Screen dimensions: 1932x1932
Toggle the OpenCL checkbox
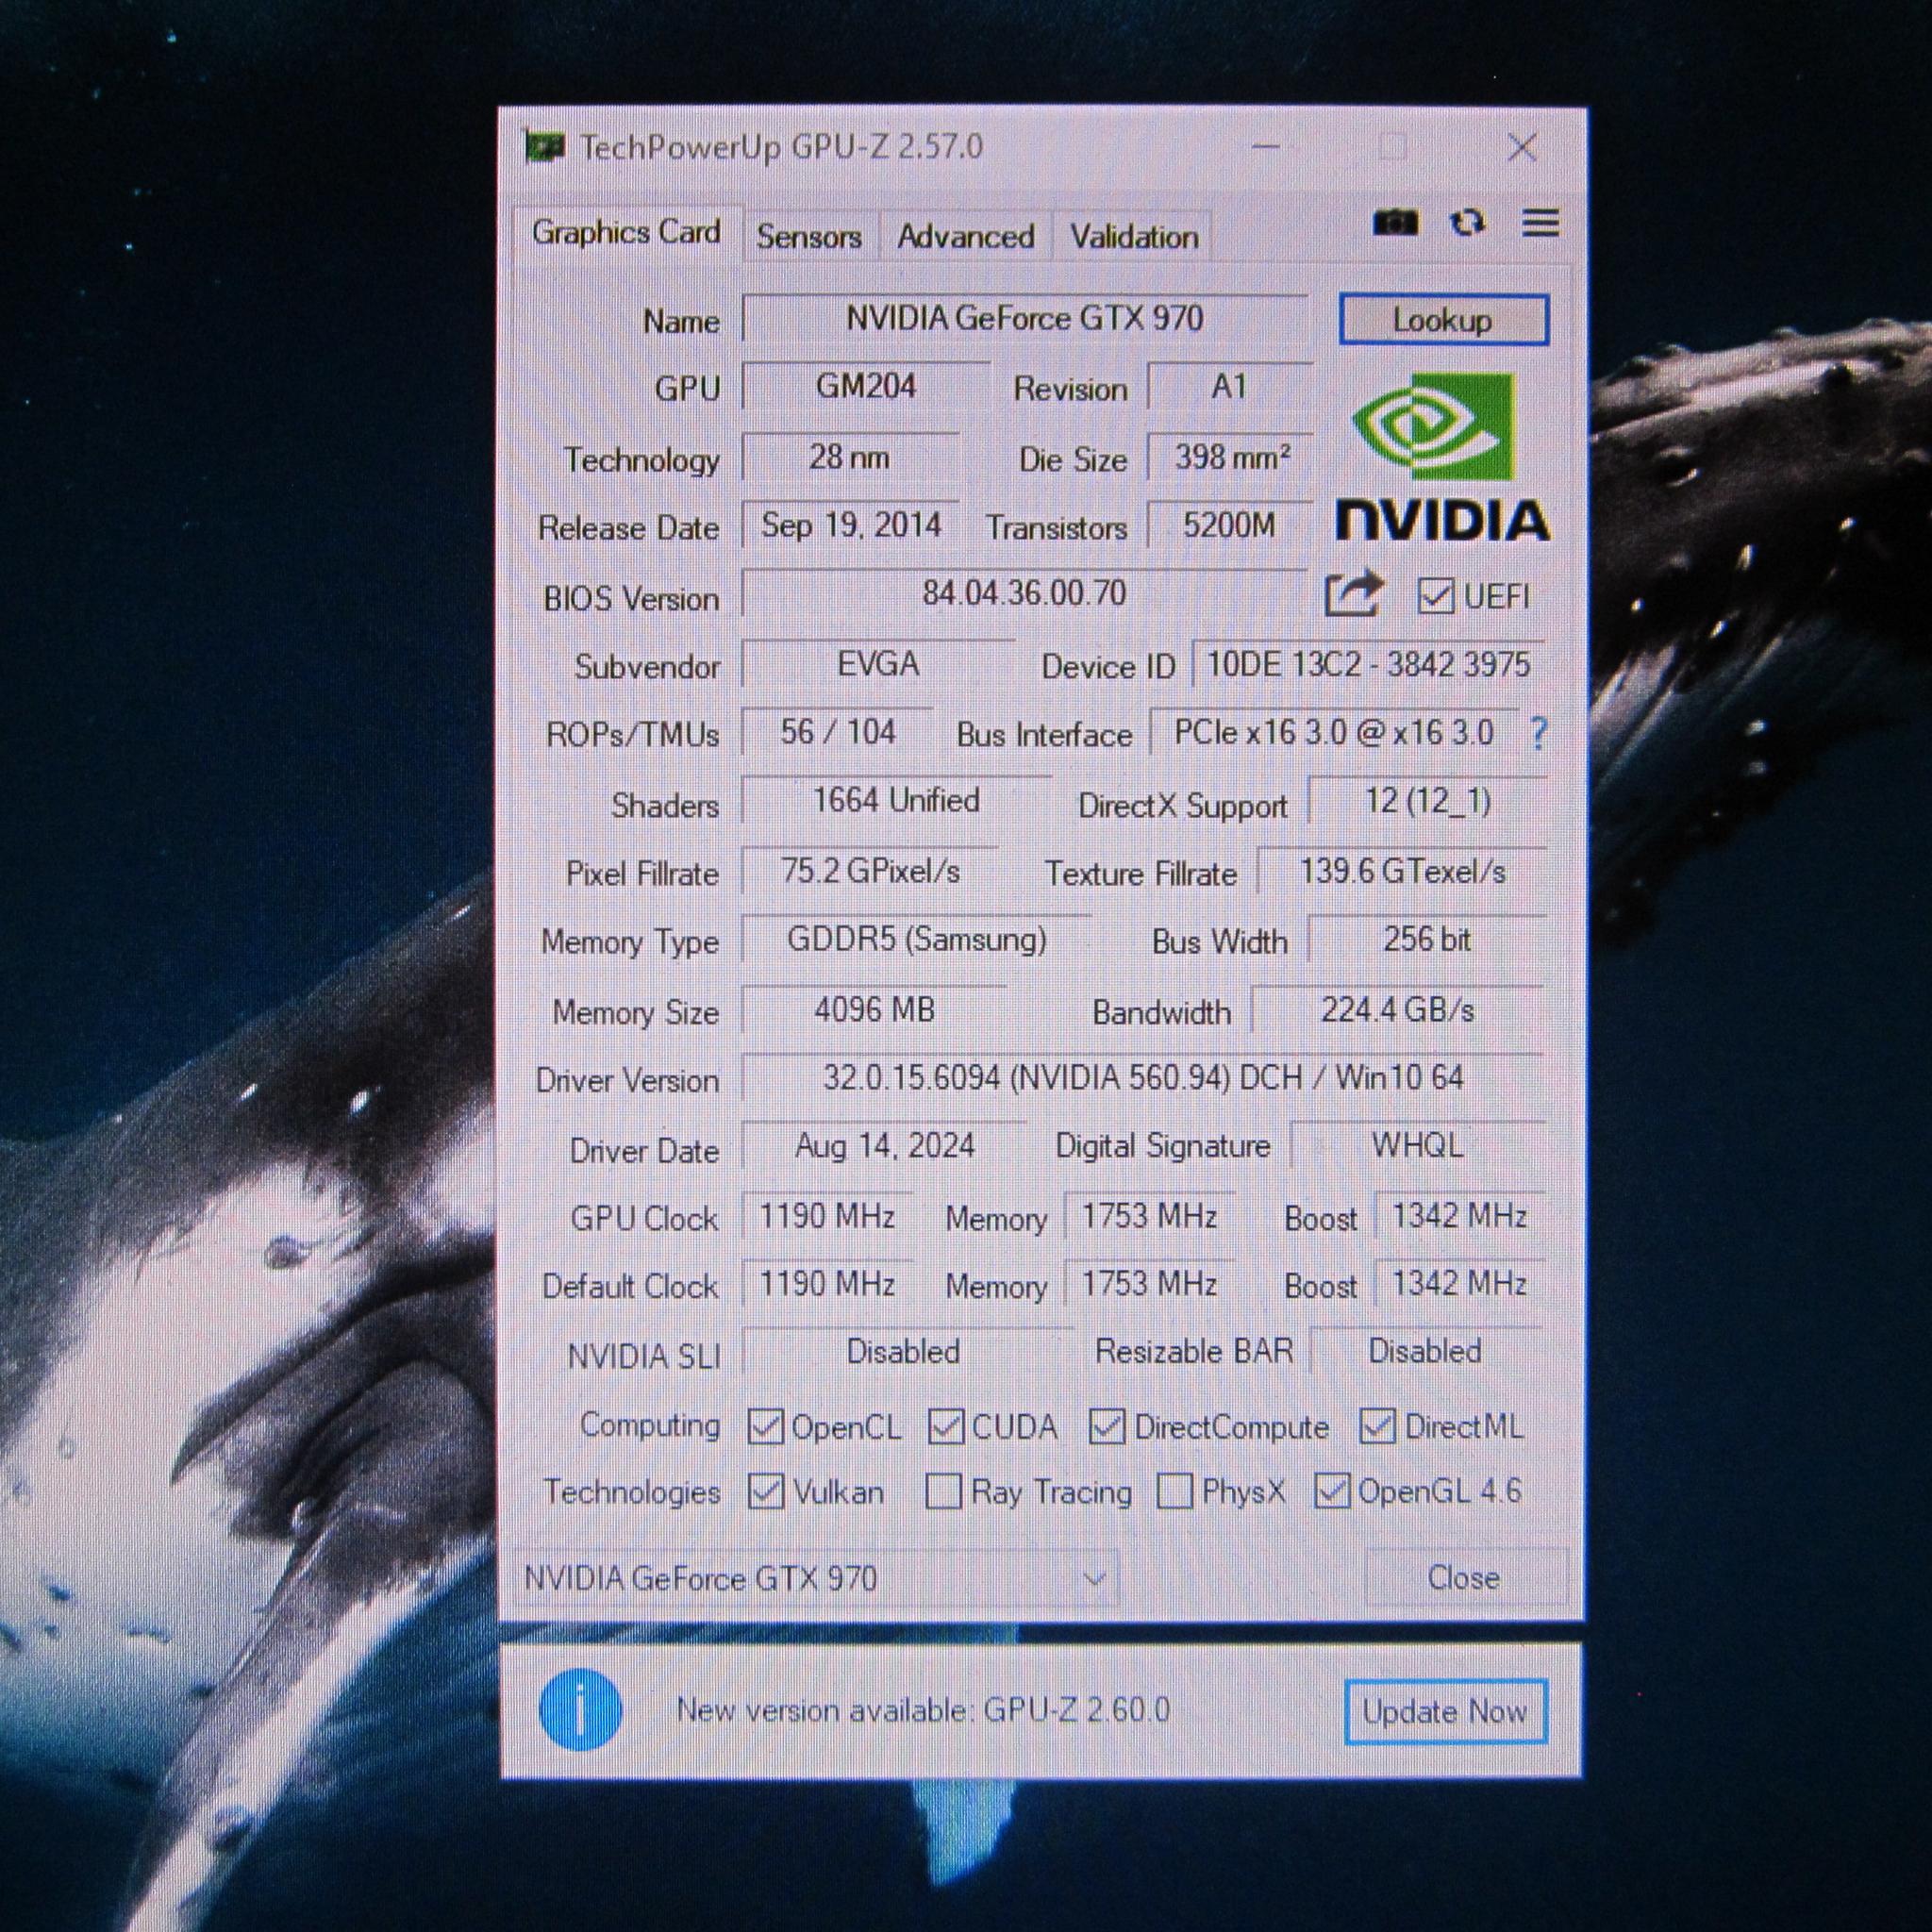pyautogui.click(x=765, y=1426)
